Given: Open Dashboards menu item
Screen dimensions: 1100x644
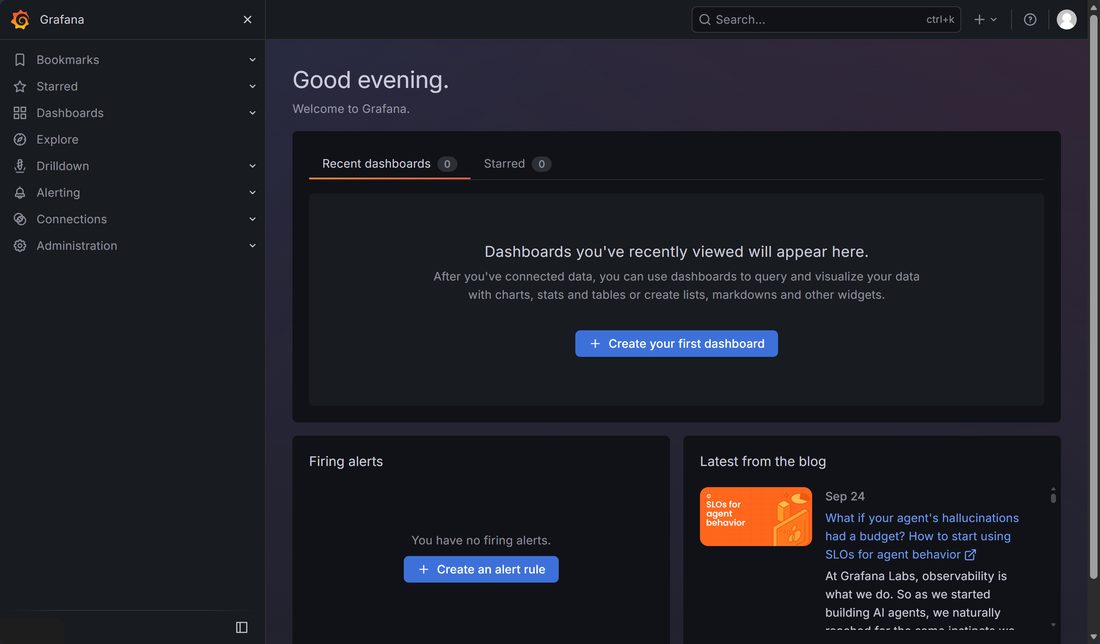Looking at the screenshot, I should [x=69, y=113].
